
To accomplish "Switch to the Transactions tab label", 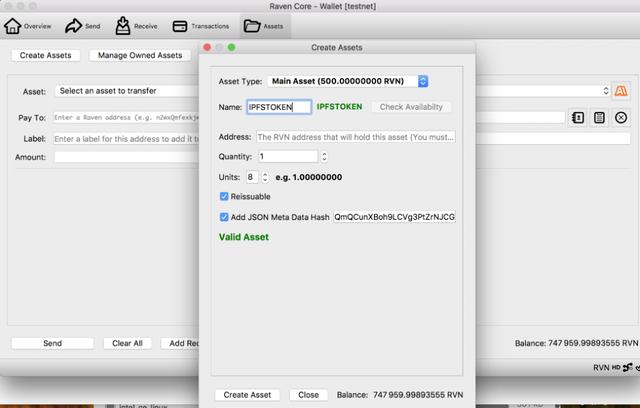I will [210, 26].
